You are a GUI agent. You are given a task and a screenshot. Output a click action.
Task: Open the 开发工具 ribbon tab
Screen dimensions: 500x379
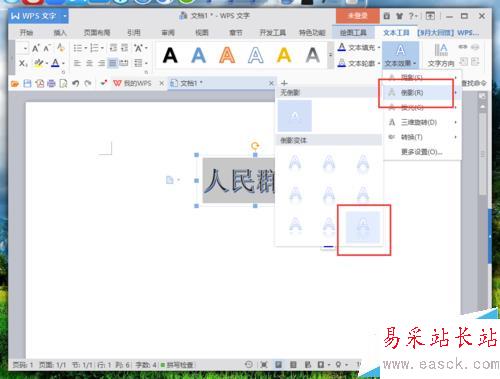[x=273, y=32]
